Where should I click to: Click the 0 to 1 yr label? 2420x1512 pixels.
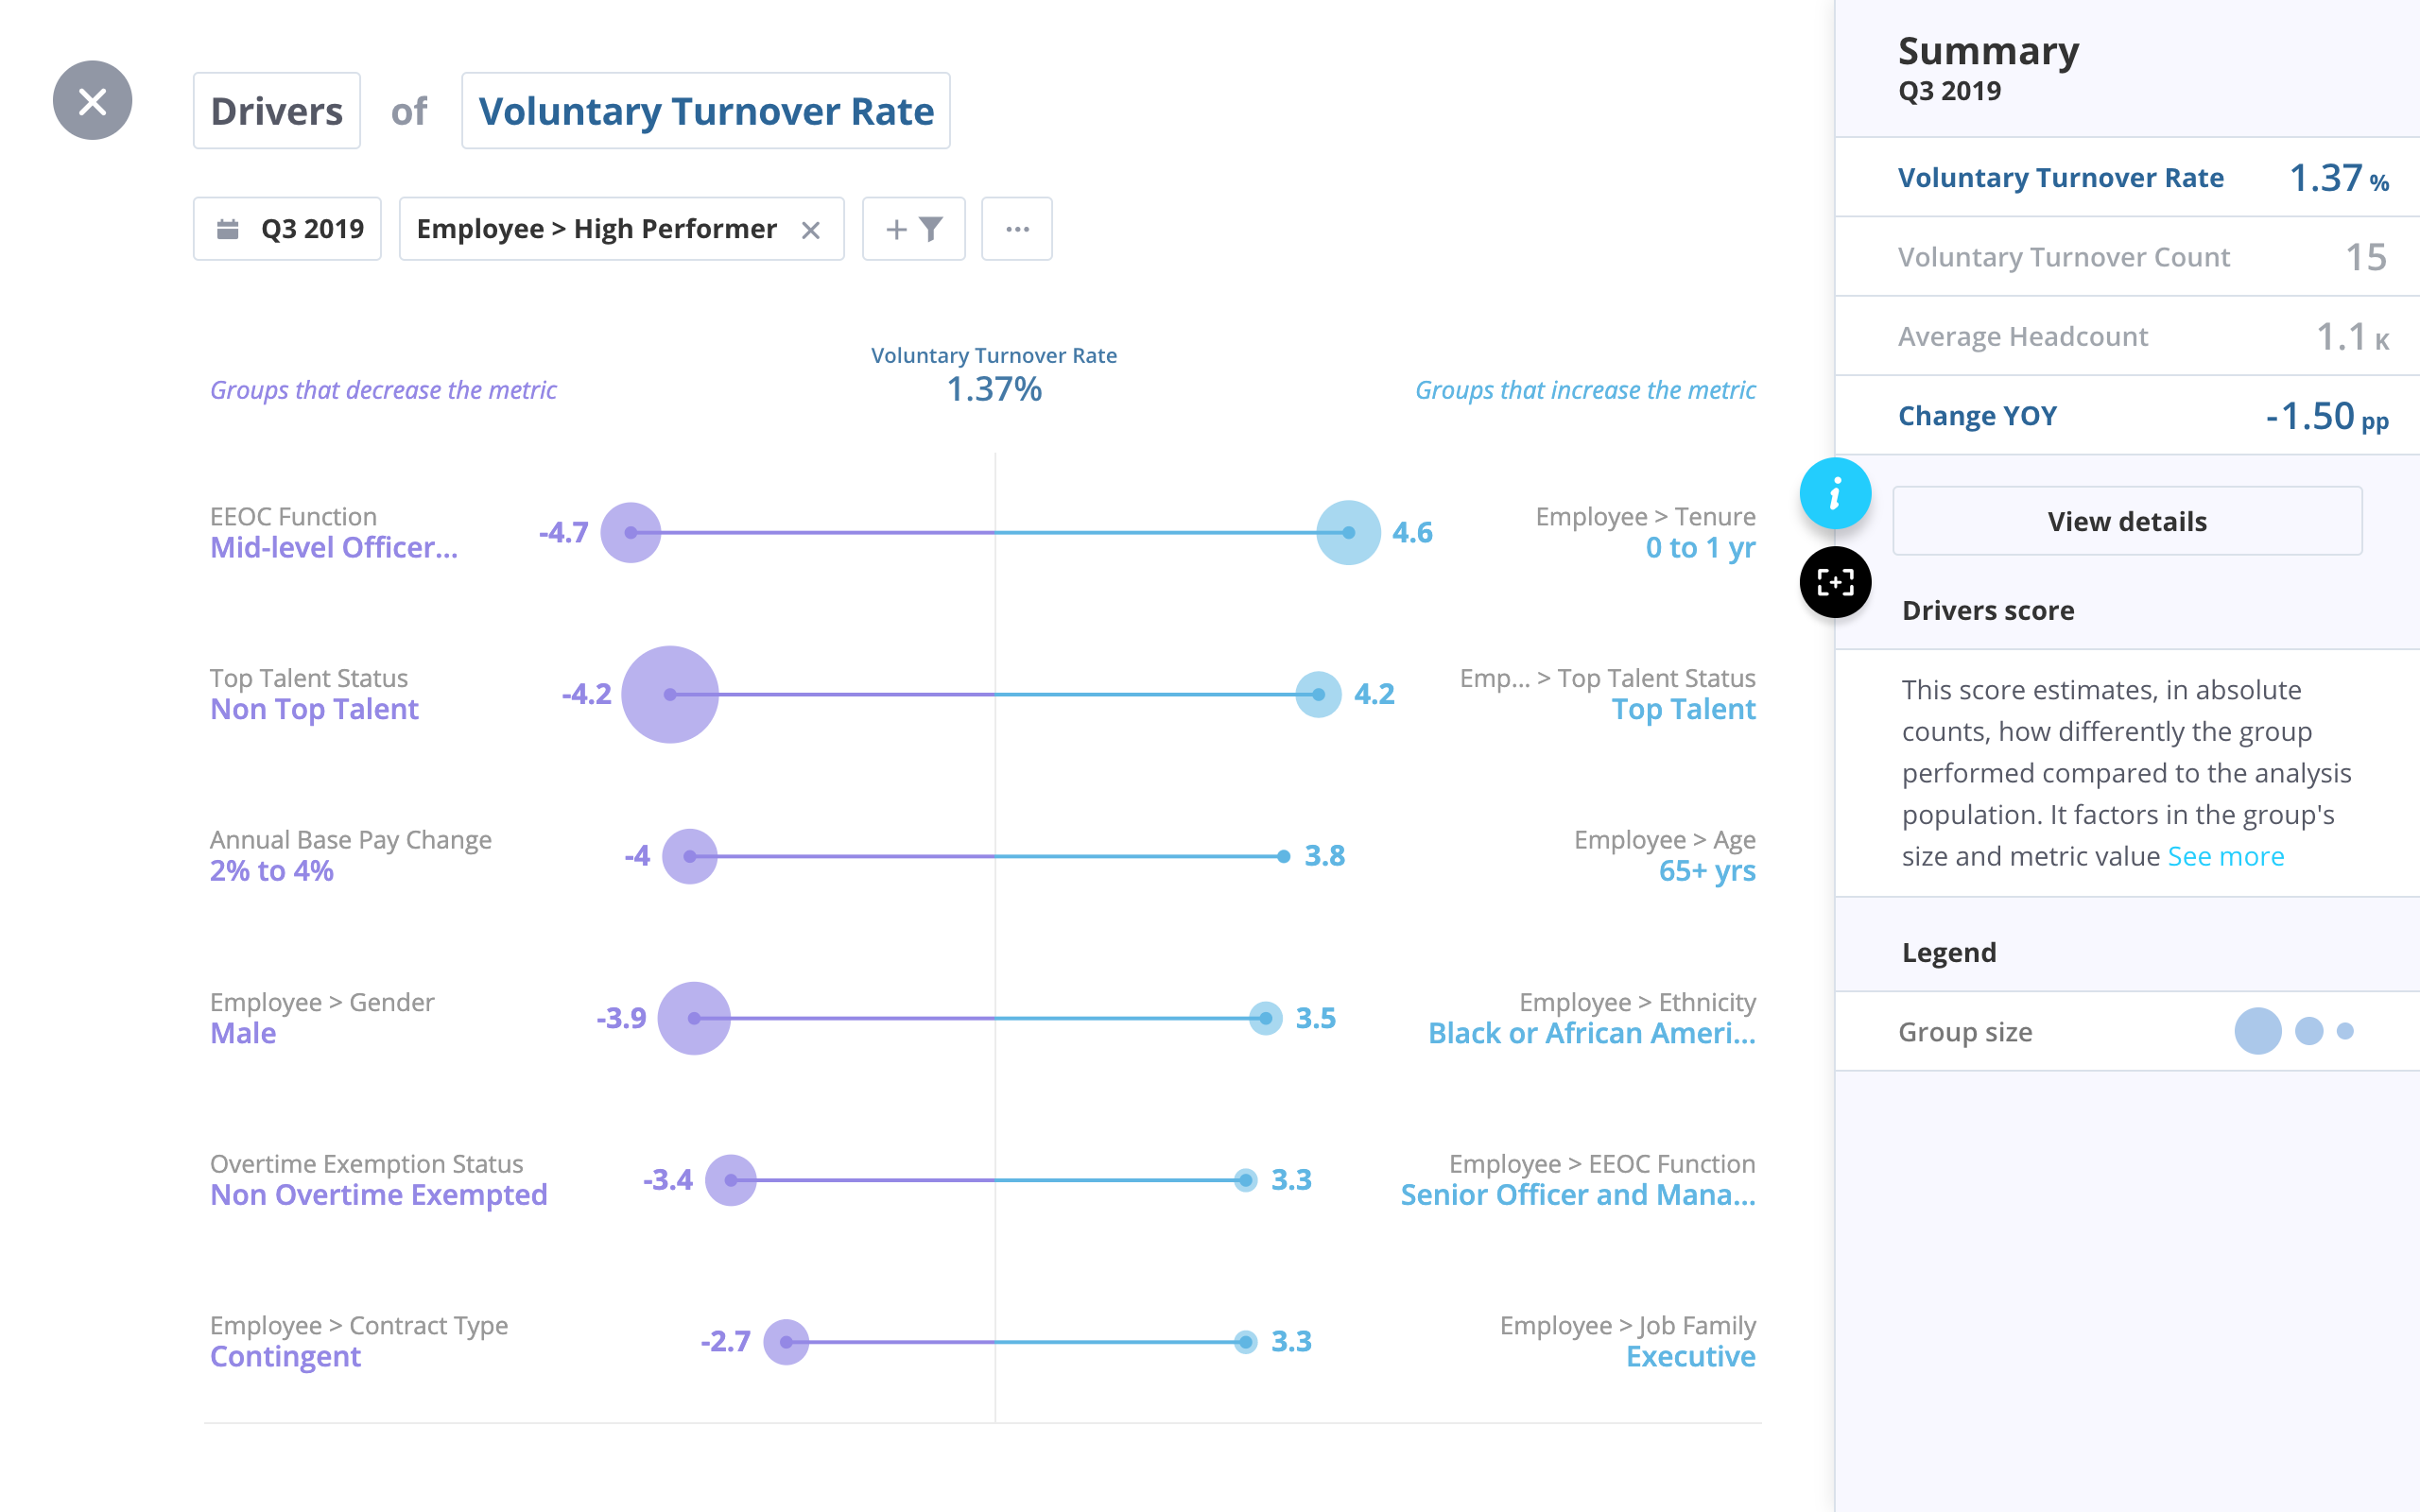(x=1700, y=548)
